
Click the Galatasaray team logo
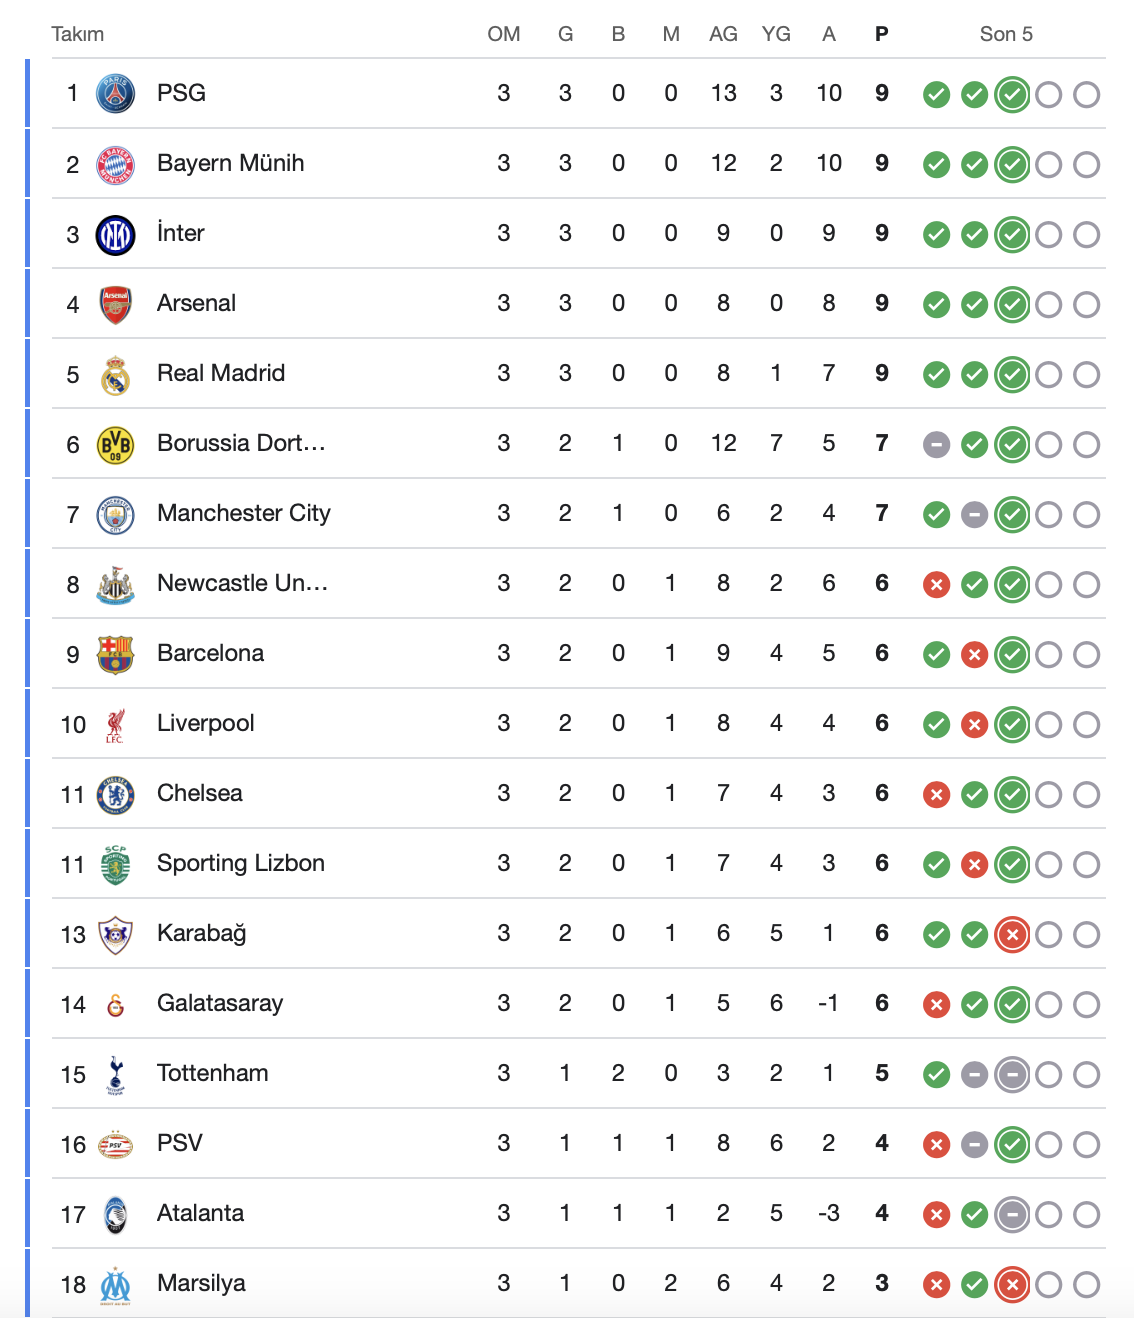[115, 1005]
